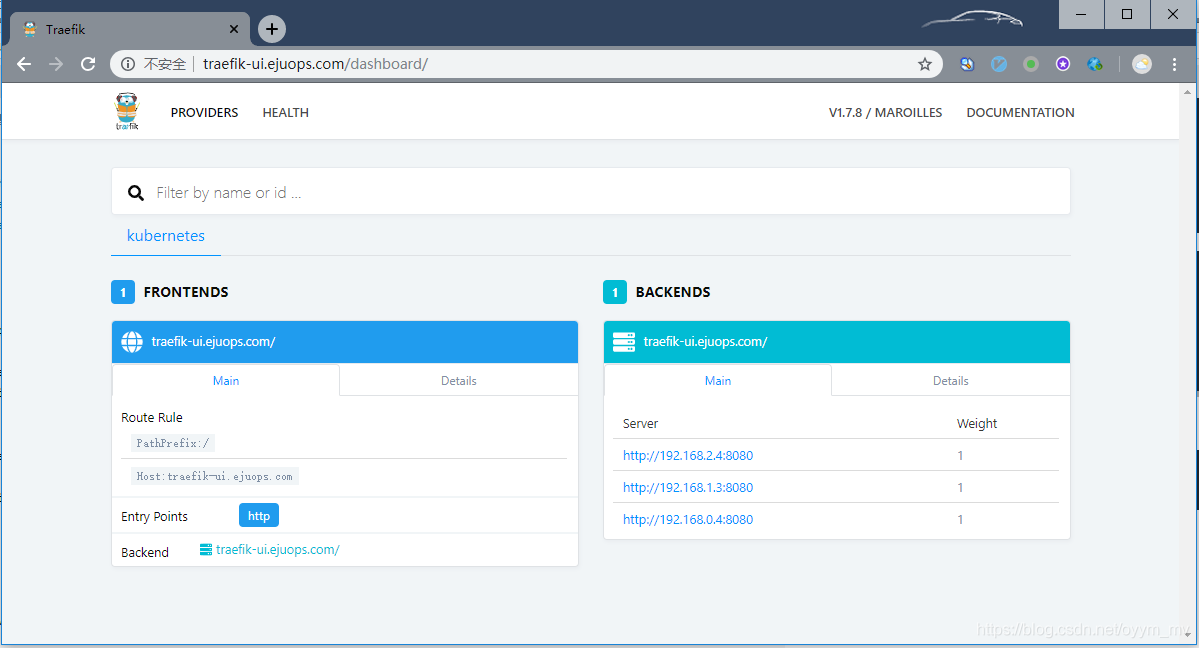The image size is (1199, 648).
Task: Click the Server column header
Action: coord(640,424)
